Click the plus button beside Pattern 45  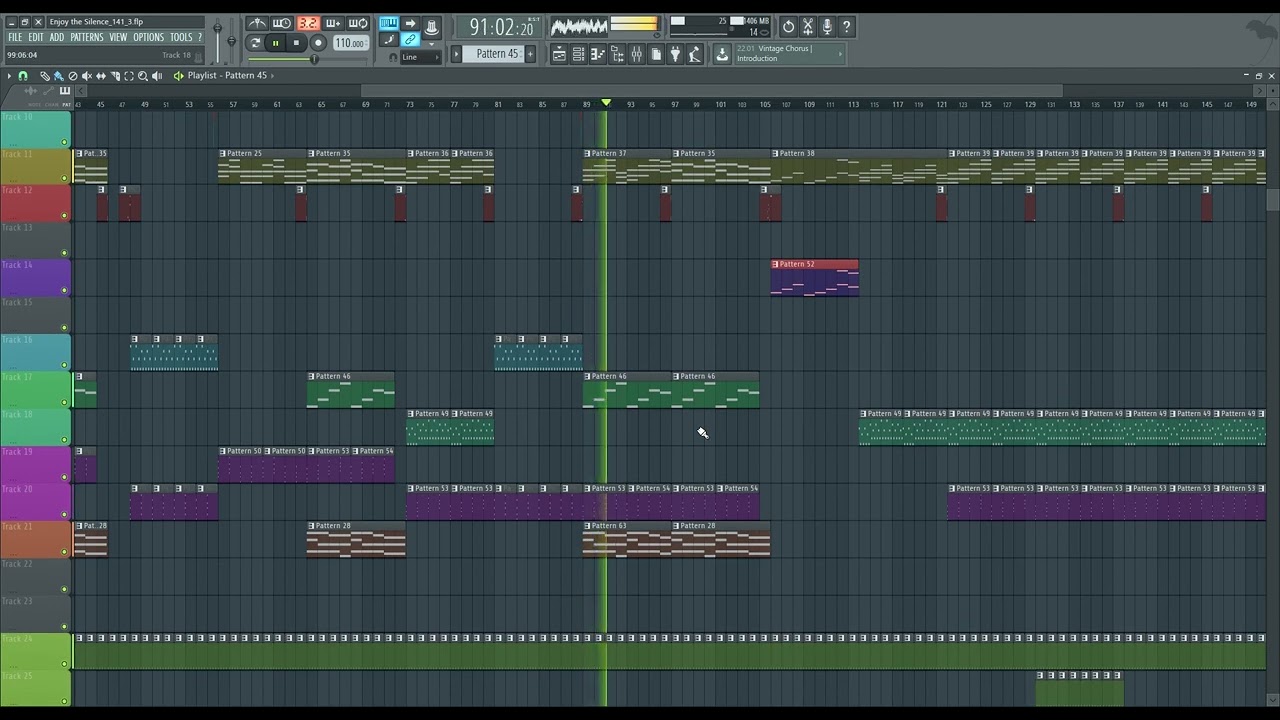(530, 54)
